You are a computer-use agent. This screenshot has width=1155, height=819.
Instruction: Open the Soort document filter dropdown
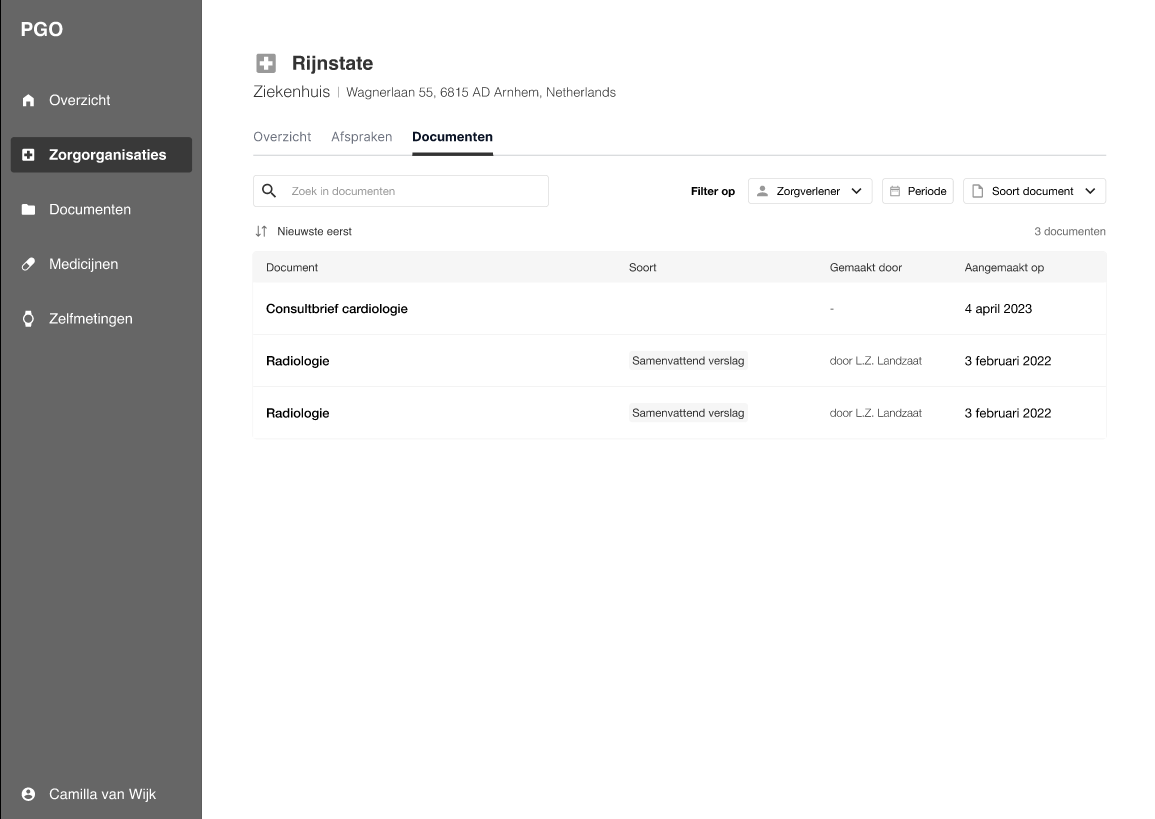coord(1034,191)
